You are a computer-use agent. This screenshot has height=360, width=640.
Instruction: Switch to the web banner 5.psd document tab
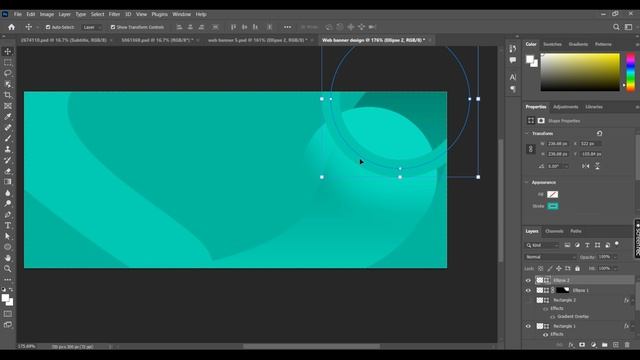tap(258, 40)
